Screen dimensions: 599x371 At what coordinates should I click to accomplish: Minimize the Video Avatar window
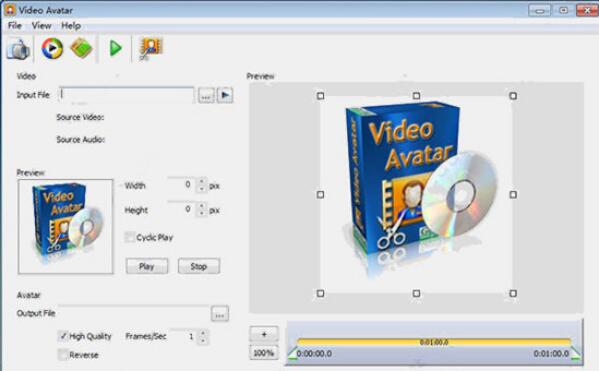(539, 10)
